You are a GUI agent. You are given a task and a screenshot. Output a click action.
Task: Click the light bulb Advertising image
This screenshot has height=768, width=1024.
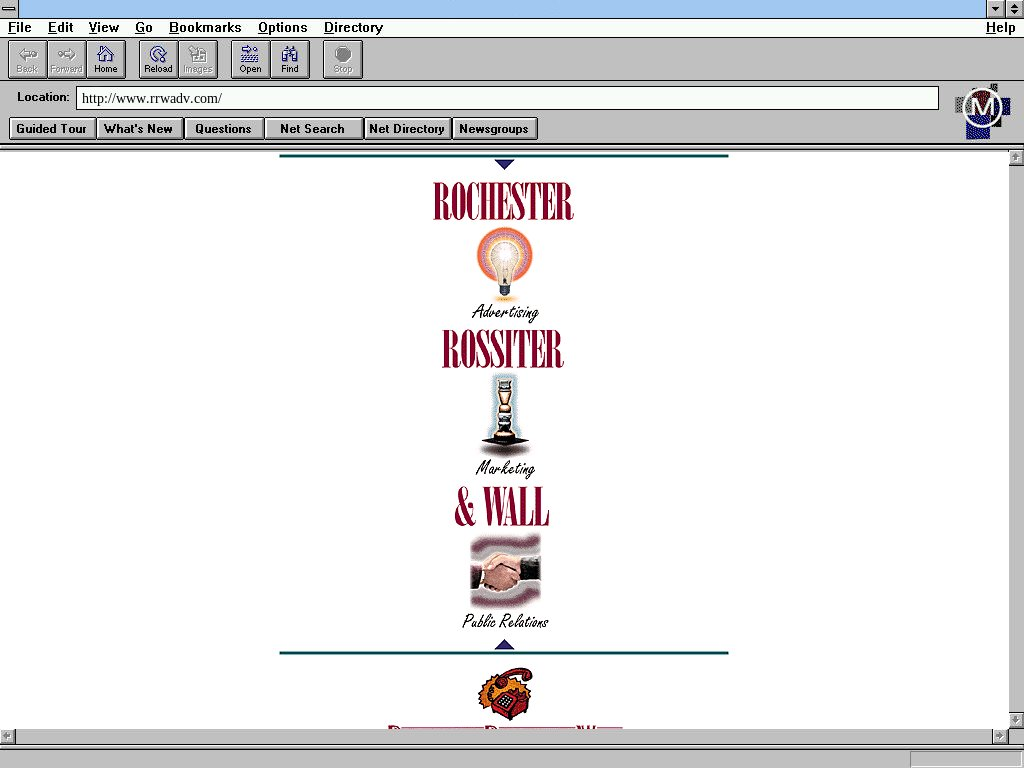pyautogui.click(x=504, y=263)
